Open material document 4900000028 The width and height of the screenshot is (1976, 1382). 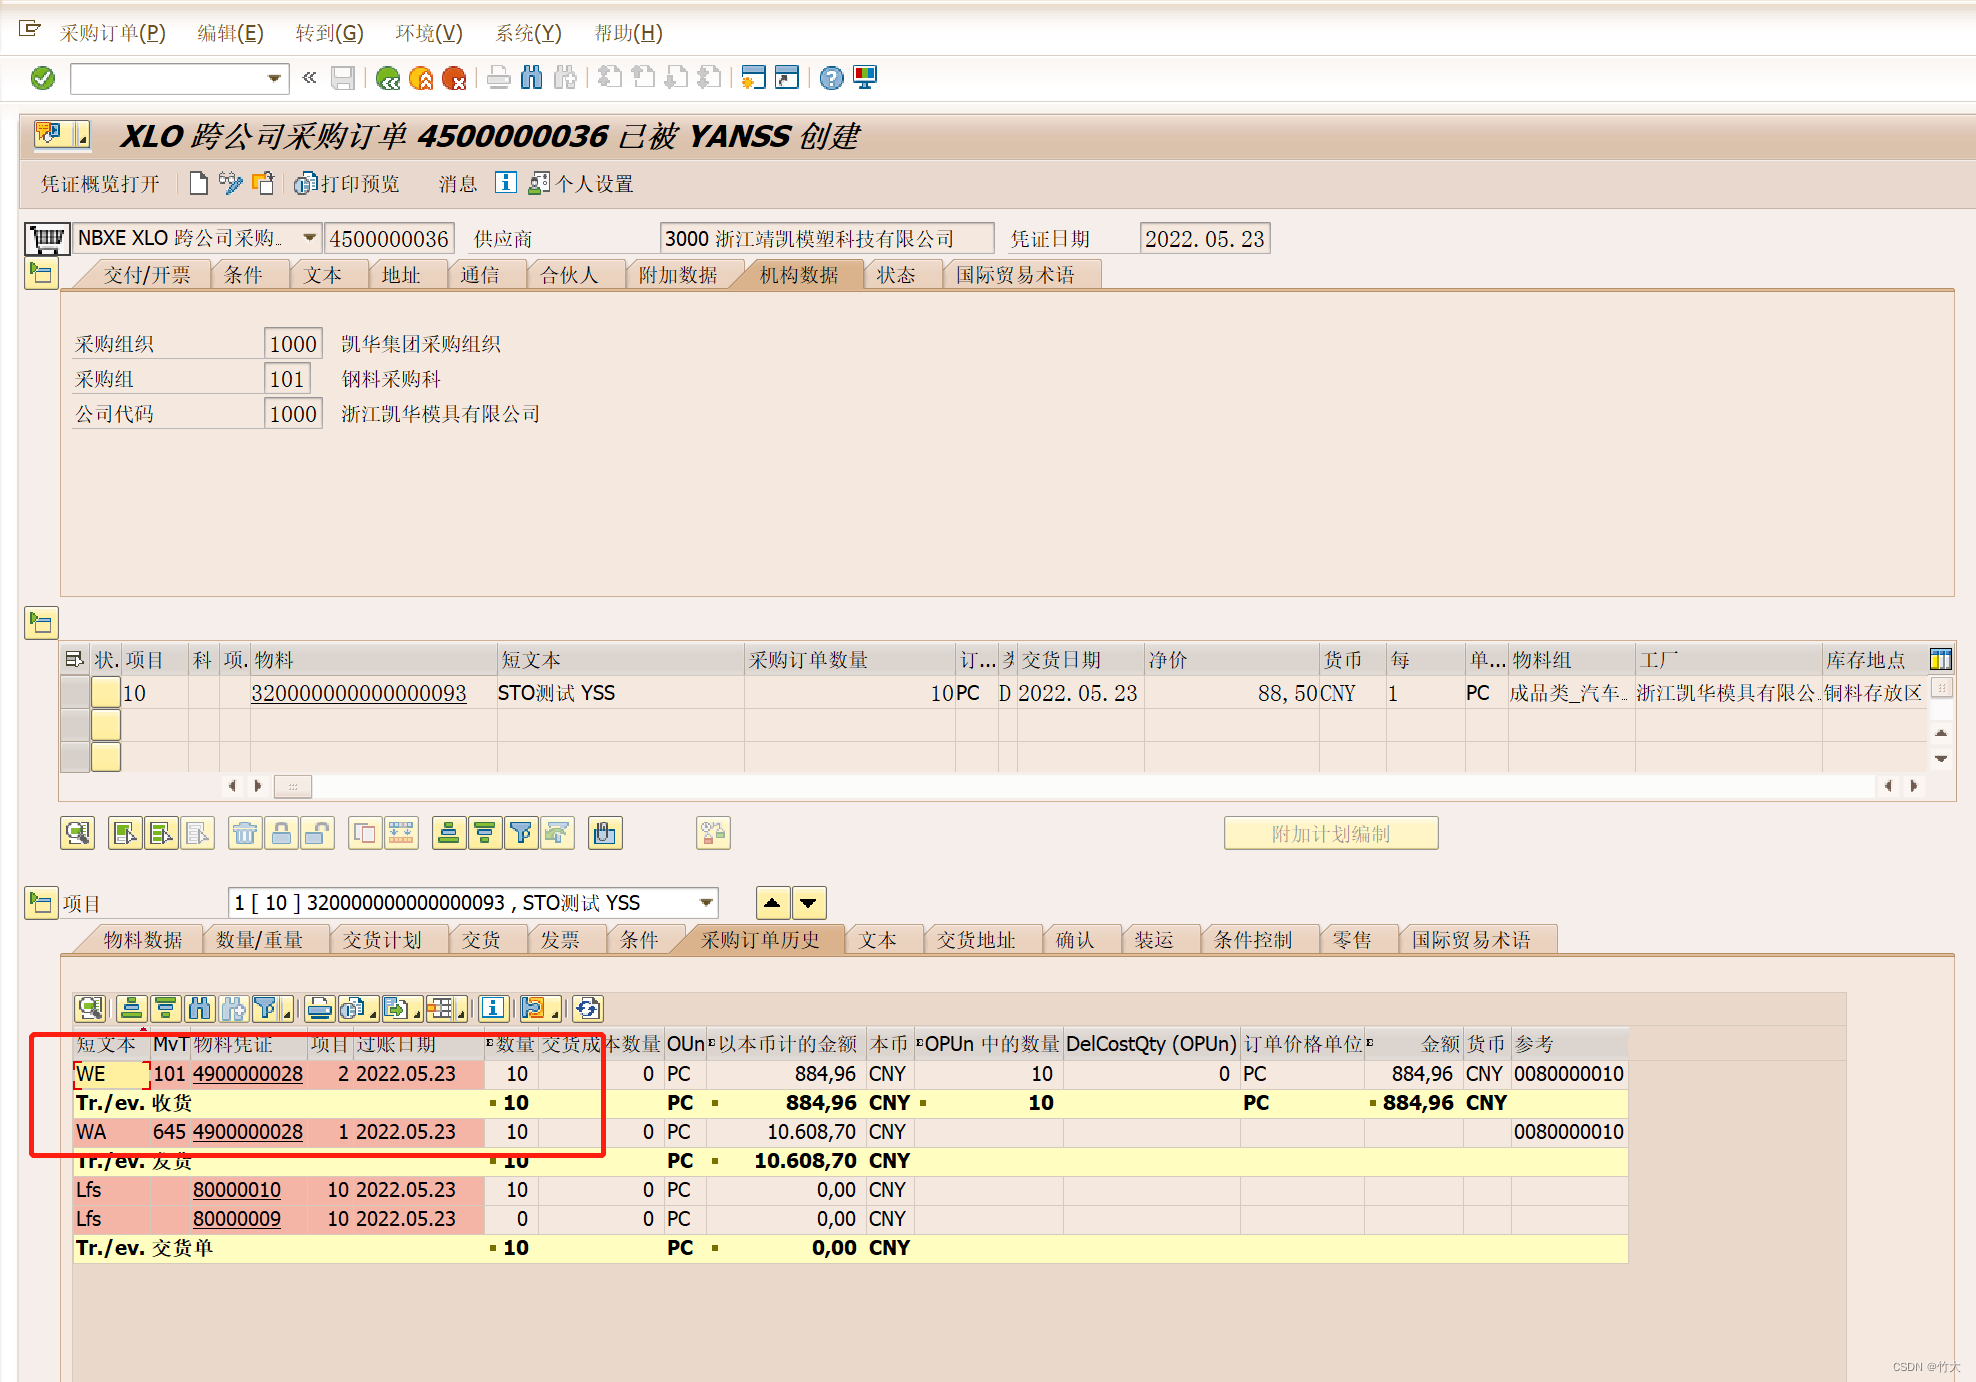(x=247, y=1074)
